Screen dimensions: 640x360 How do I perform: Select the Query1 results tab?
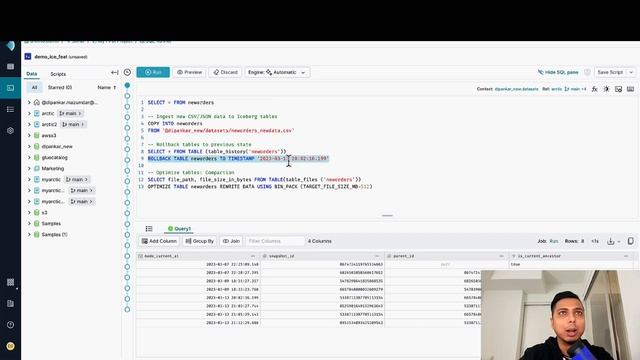(x=179, y=229)
